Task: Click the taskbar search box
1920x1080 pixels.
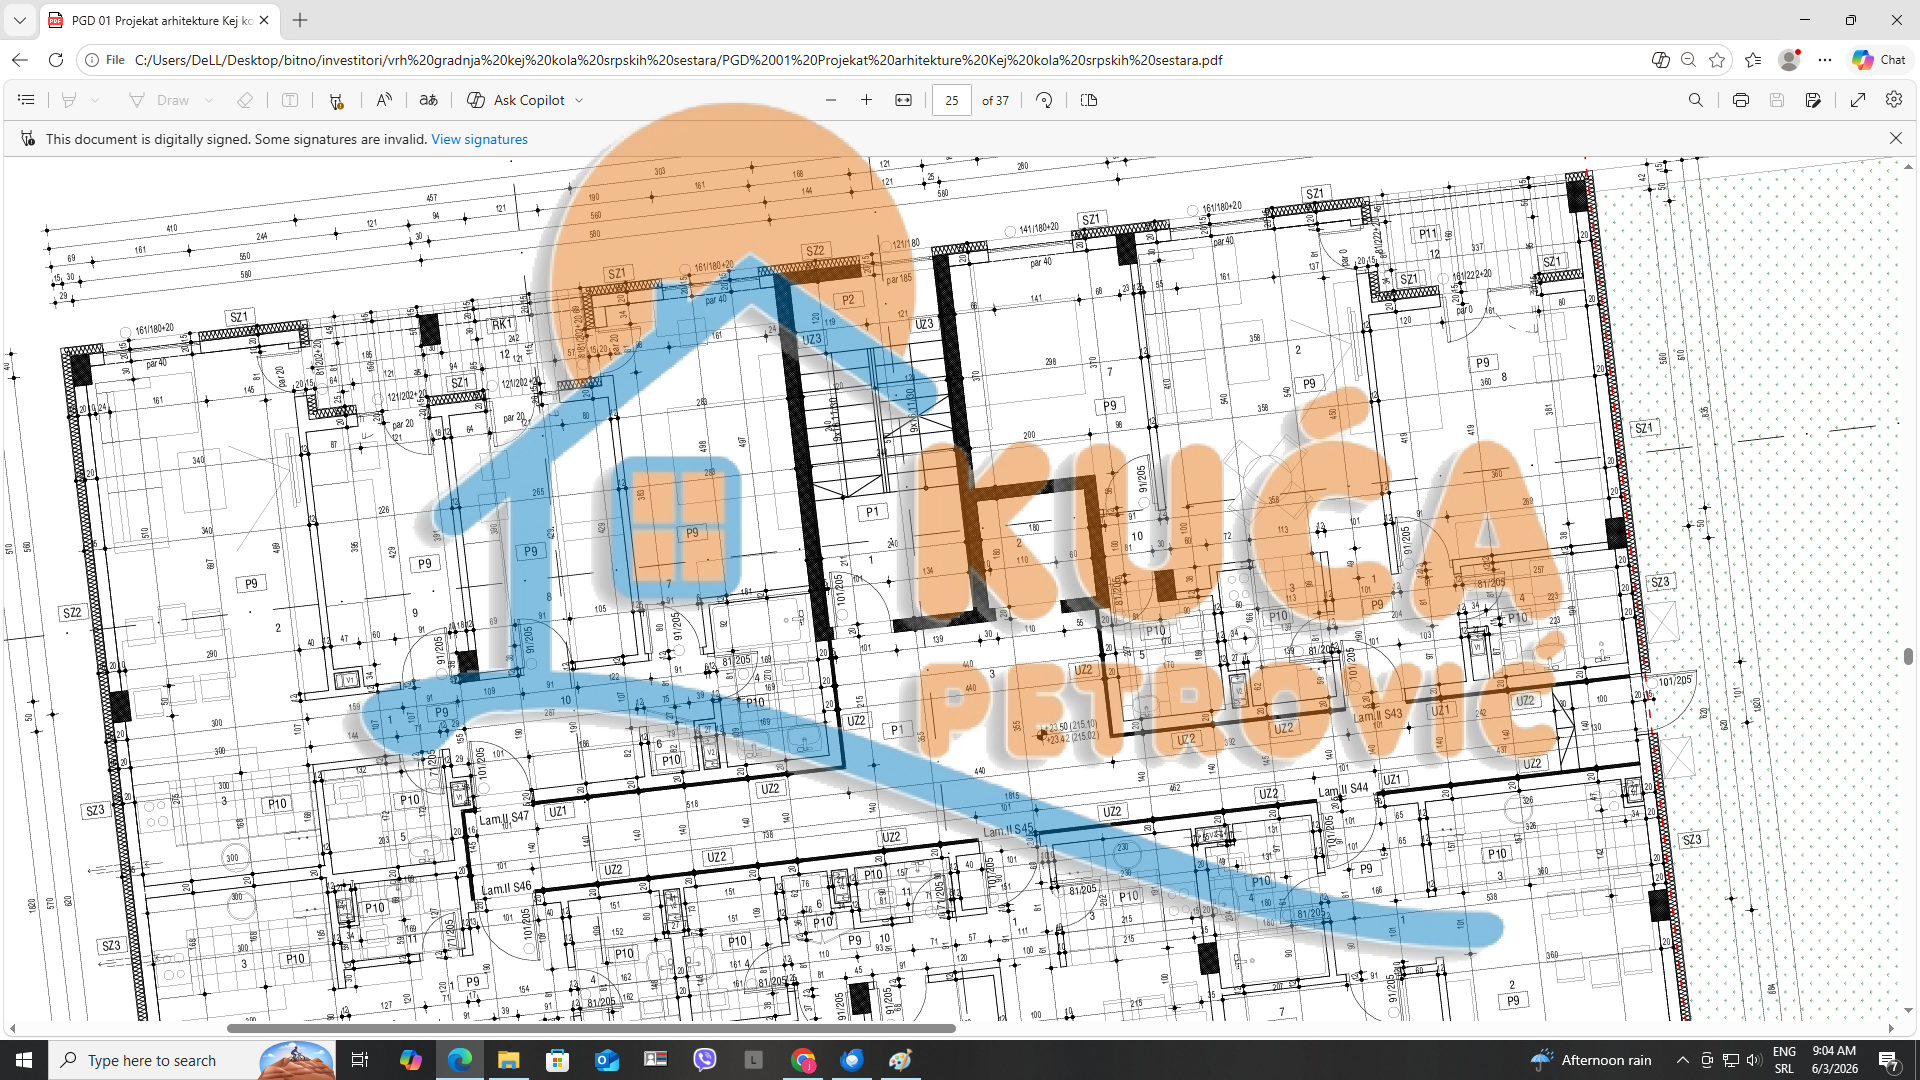Action: 192,1060
